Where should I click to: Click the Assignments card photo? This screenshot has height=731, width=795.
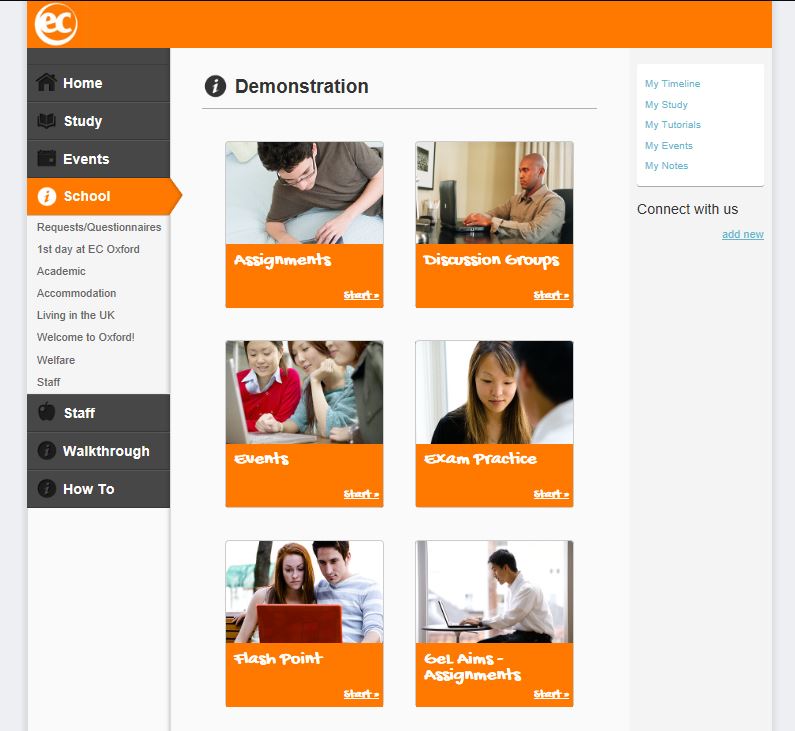pos(304,193)
